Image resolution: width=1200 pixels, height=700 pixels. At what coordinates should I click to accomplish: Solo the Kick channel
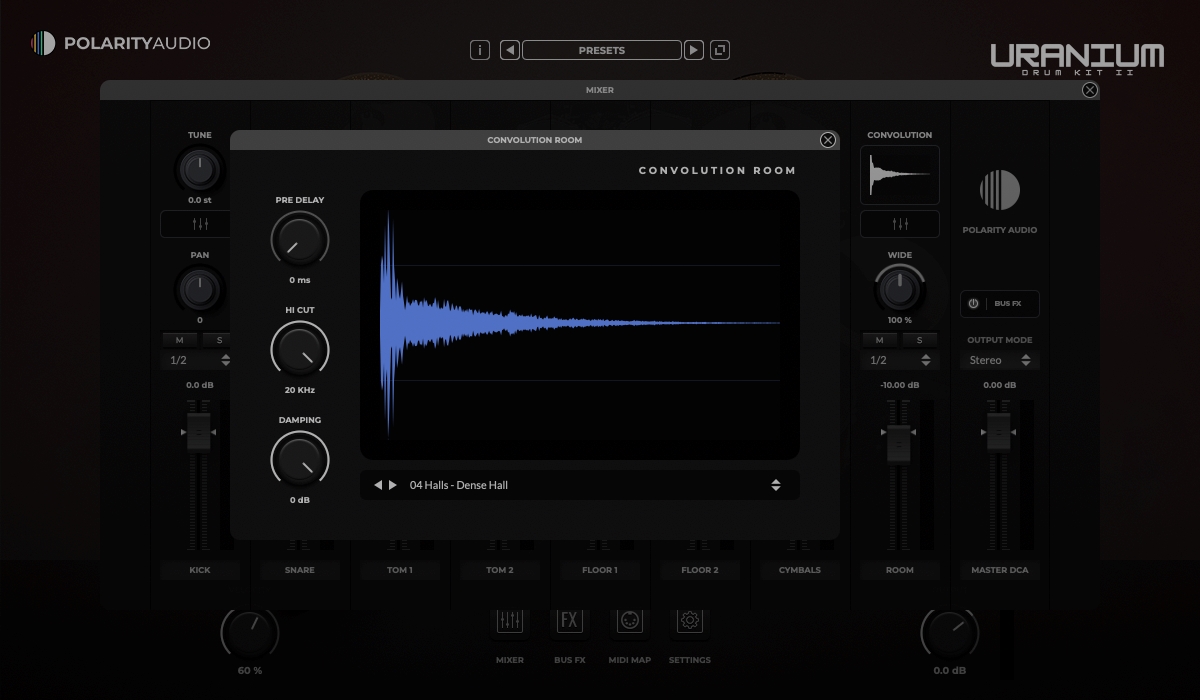point(220,340)
